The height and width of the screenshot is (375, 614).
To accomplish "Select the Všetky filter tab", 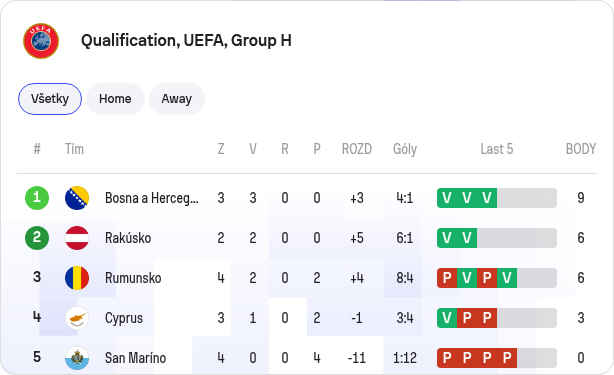I will (x=50, y=99).
